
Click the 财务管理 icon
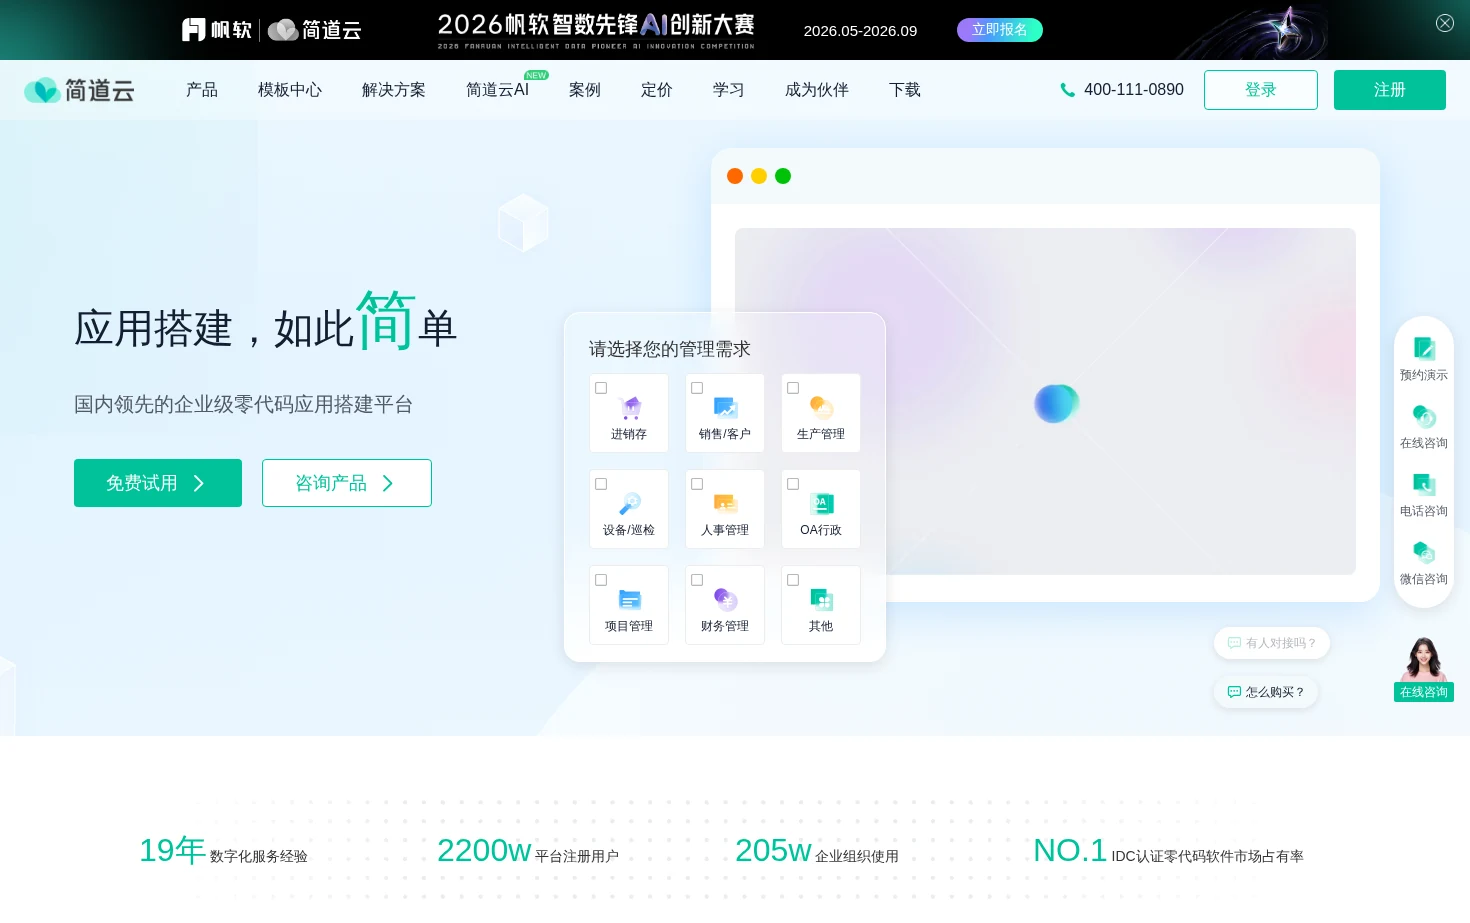[x=725, y=599]
